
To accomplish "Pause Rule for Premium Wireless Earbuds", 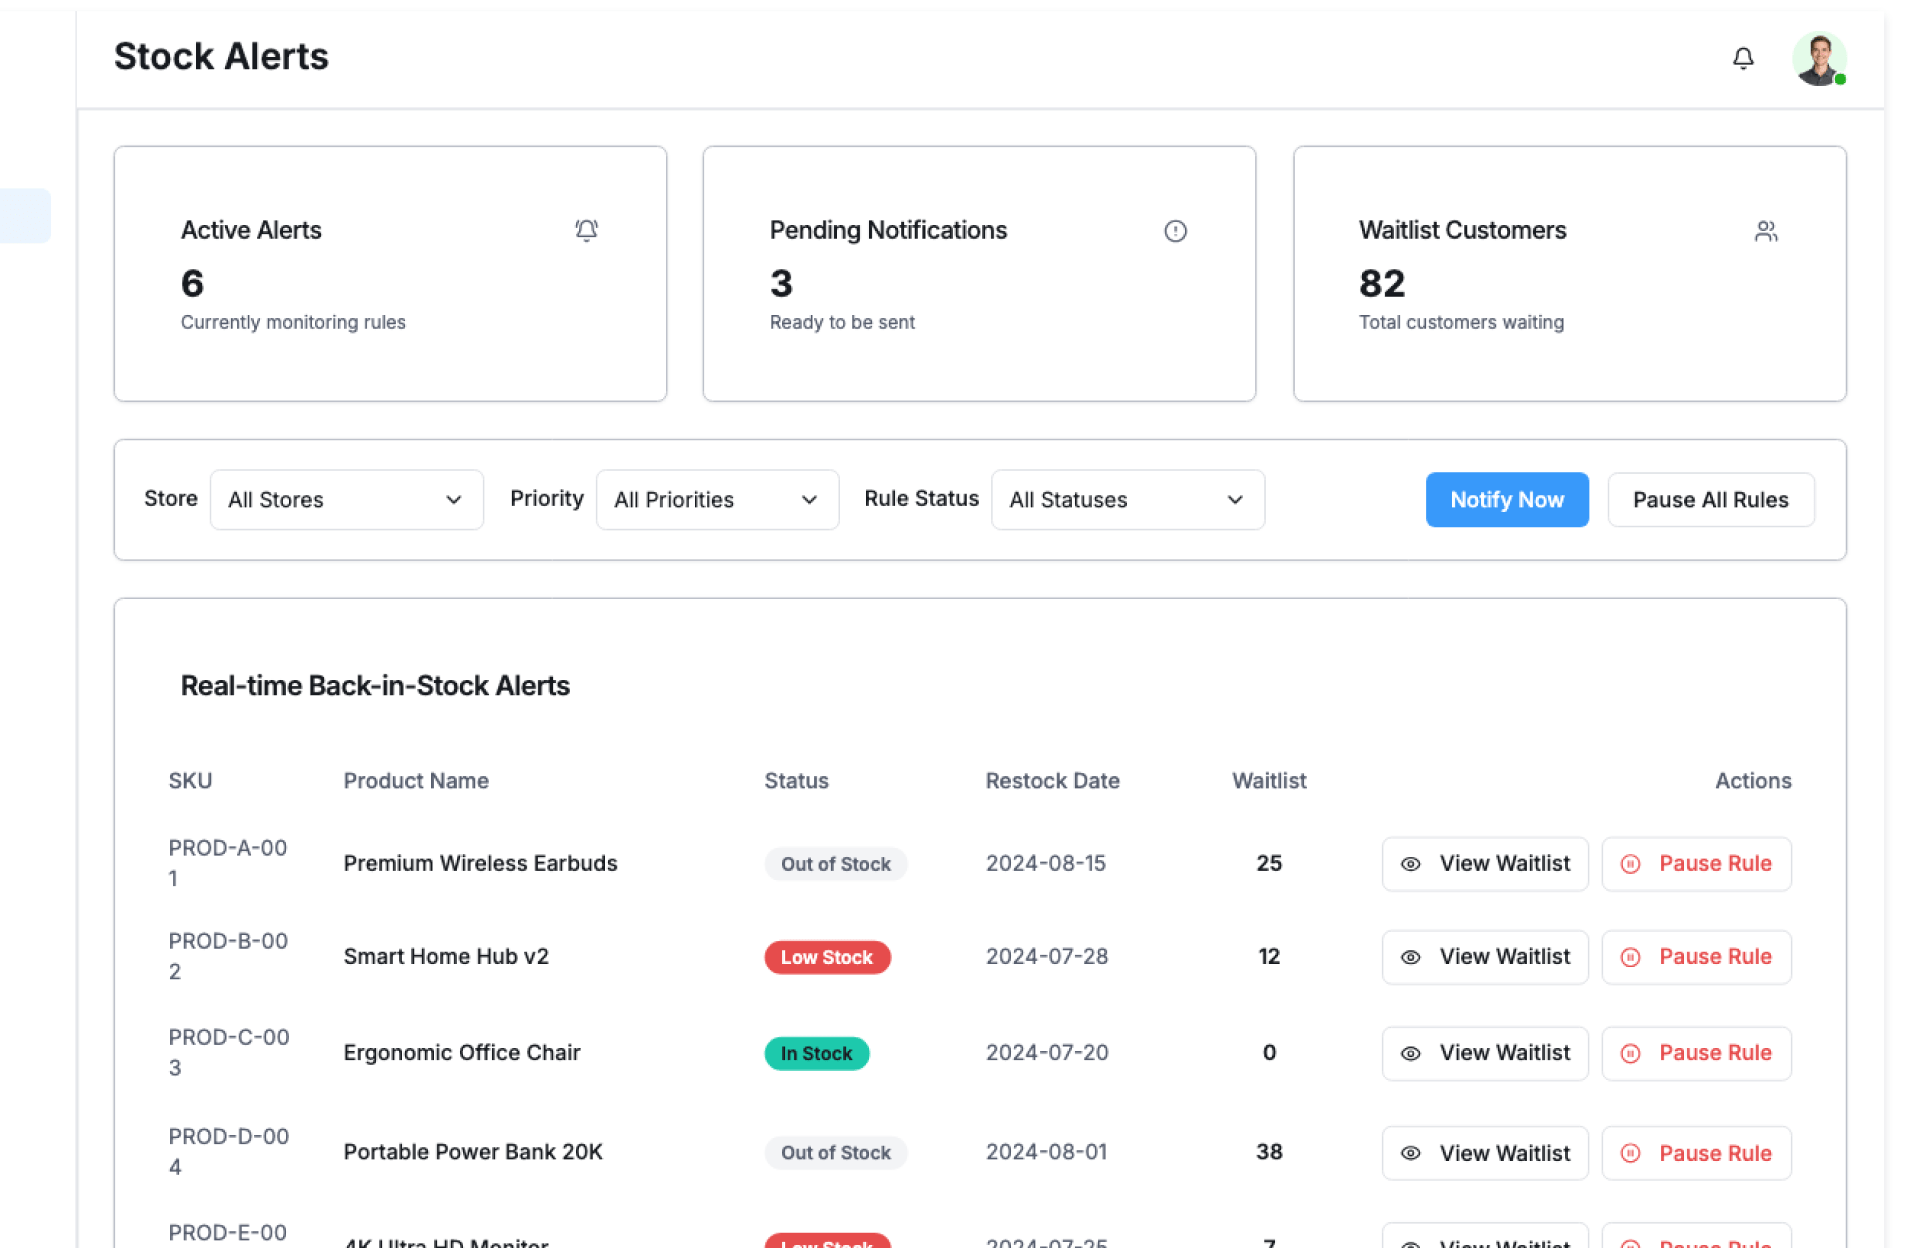I will pos(1695,864).
